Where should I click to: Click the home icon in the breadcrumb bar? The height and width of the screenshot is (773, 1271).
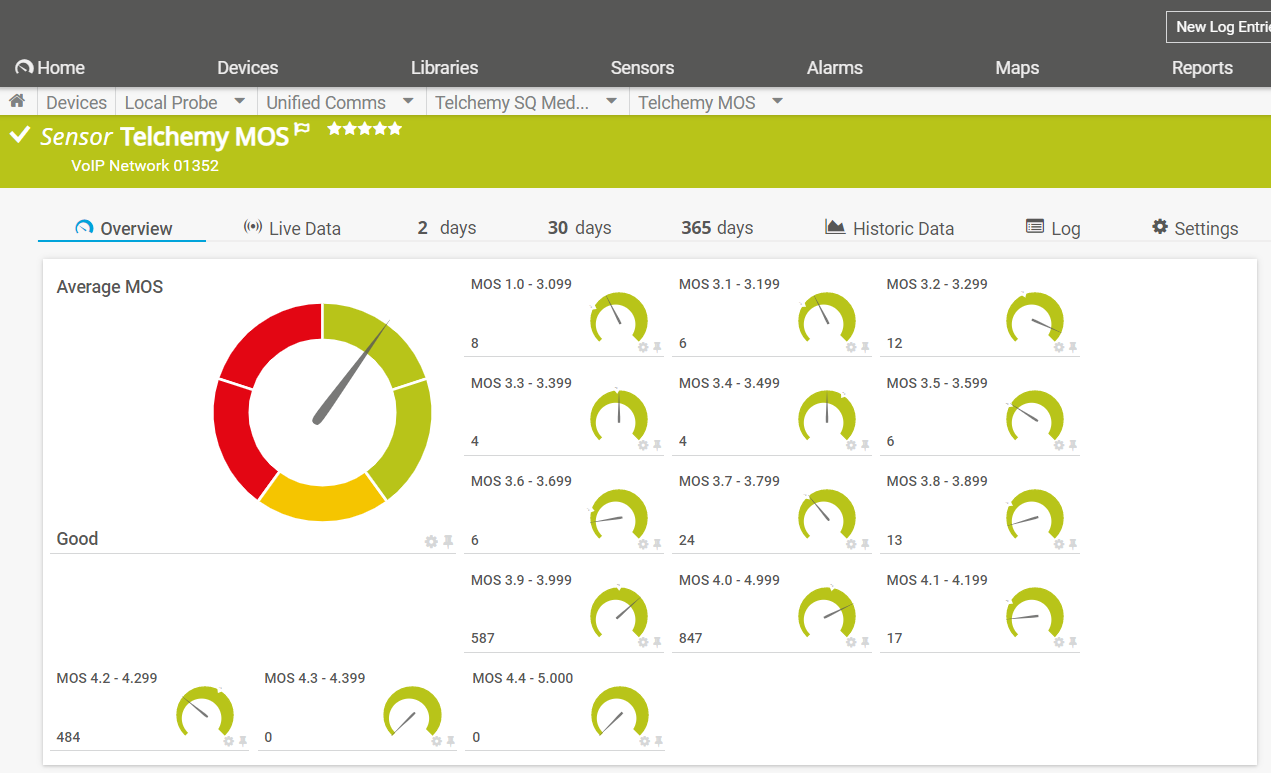[x=17, y=101]
